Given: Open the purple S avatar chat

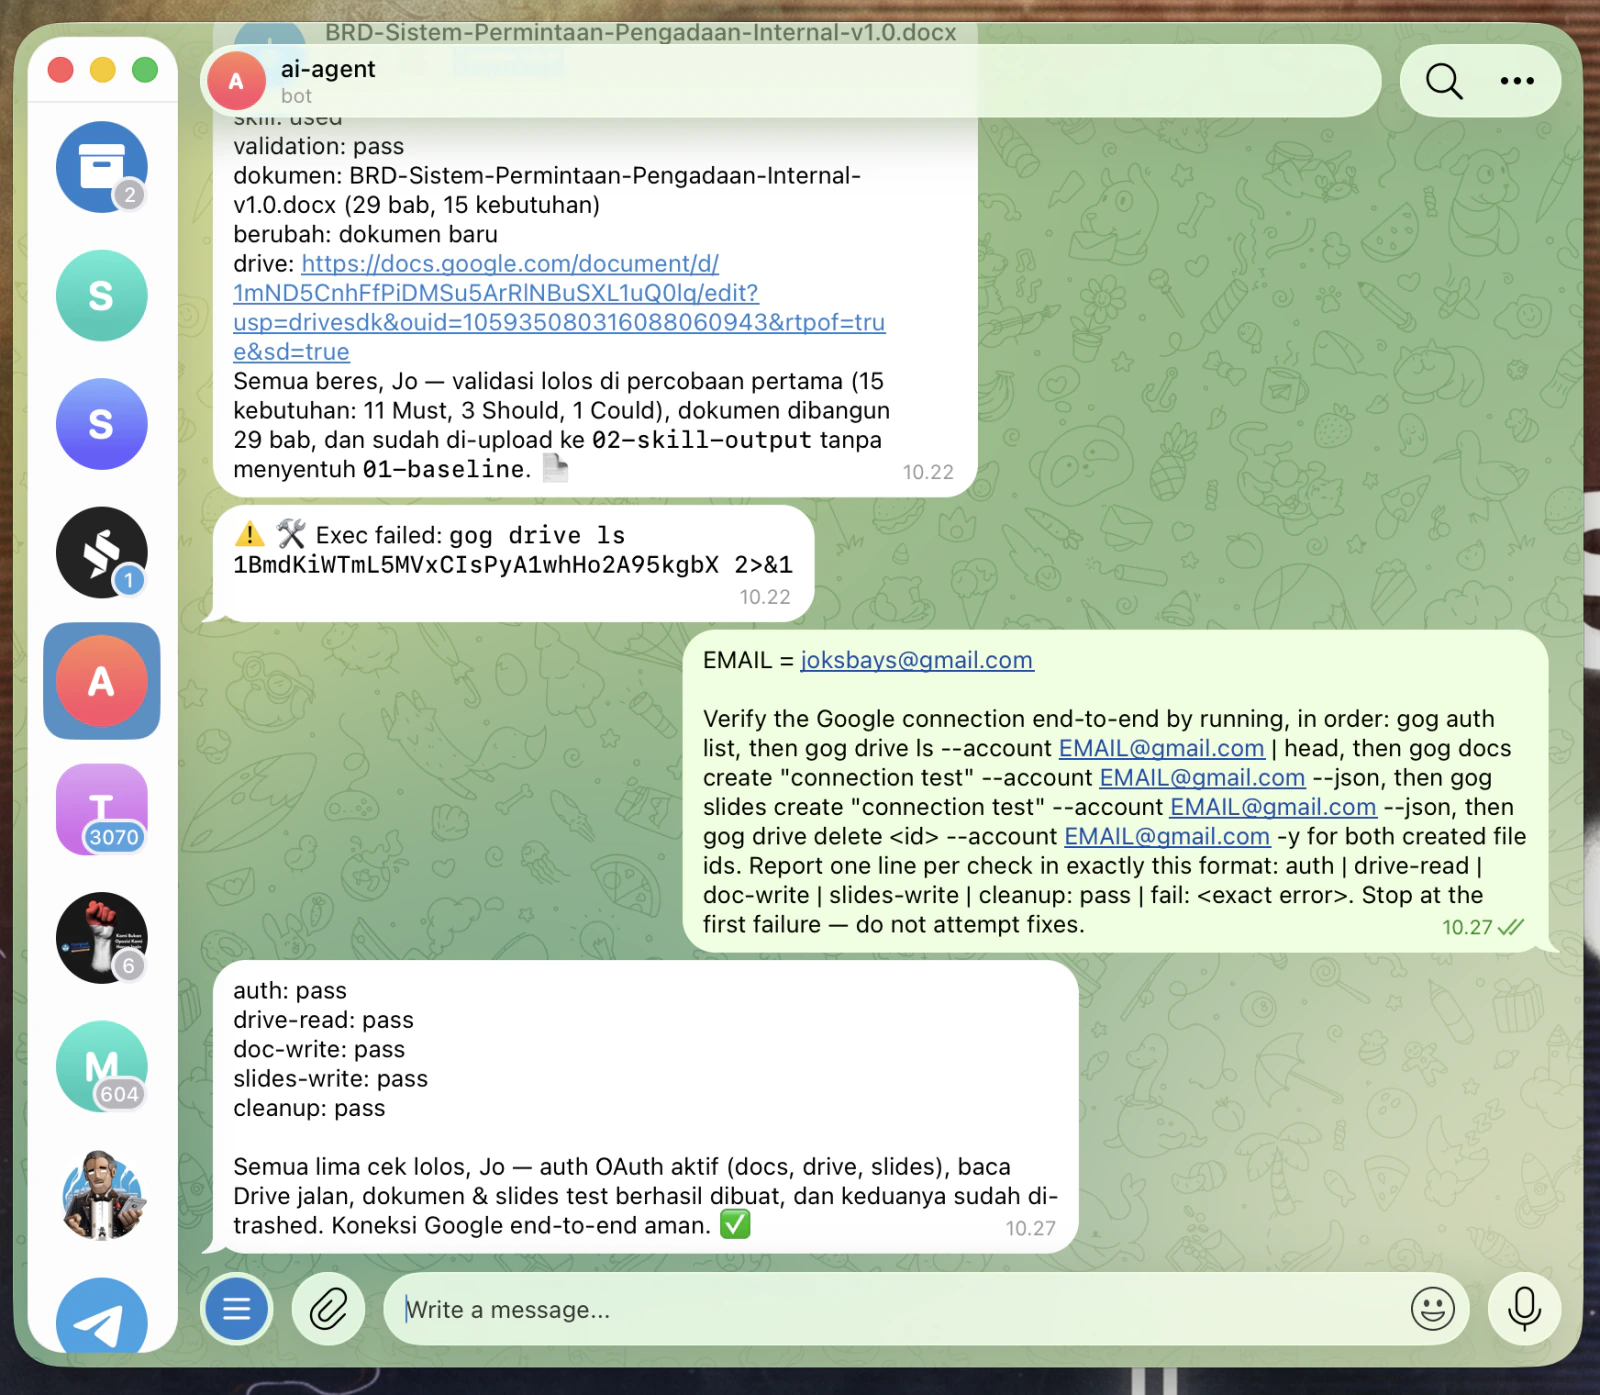Looking at the screenshot, I should tap(101, 424).
